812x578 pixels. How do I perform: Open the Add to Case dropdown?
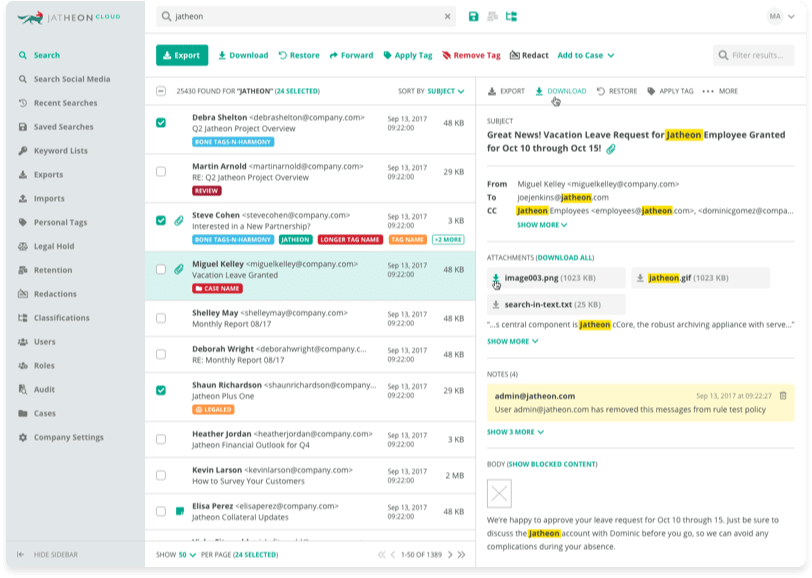point(586,55)
